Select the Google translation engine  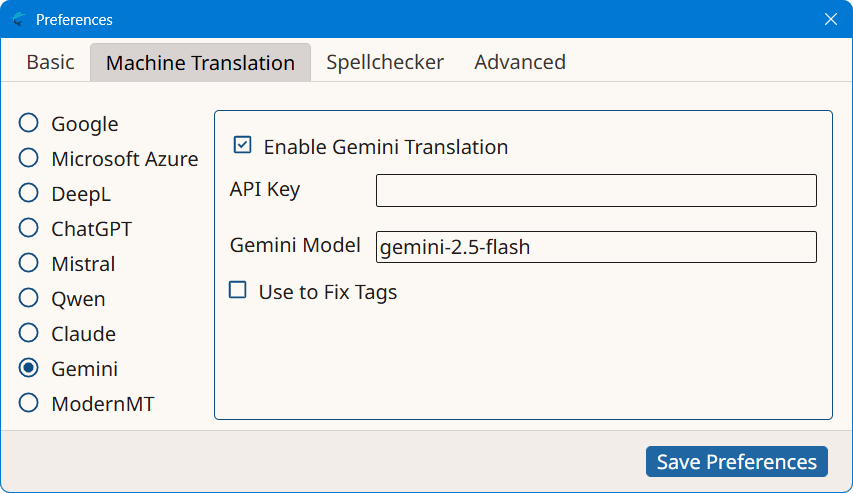tap(30, 123)
